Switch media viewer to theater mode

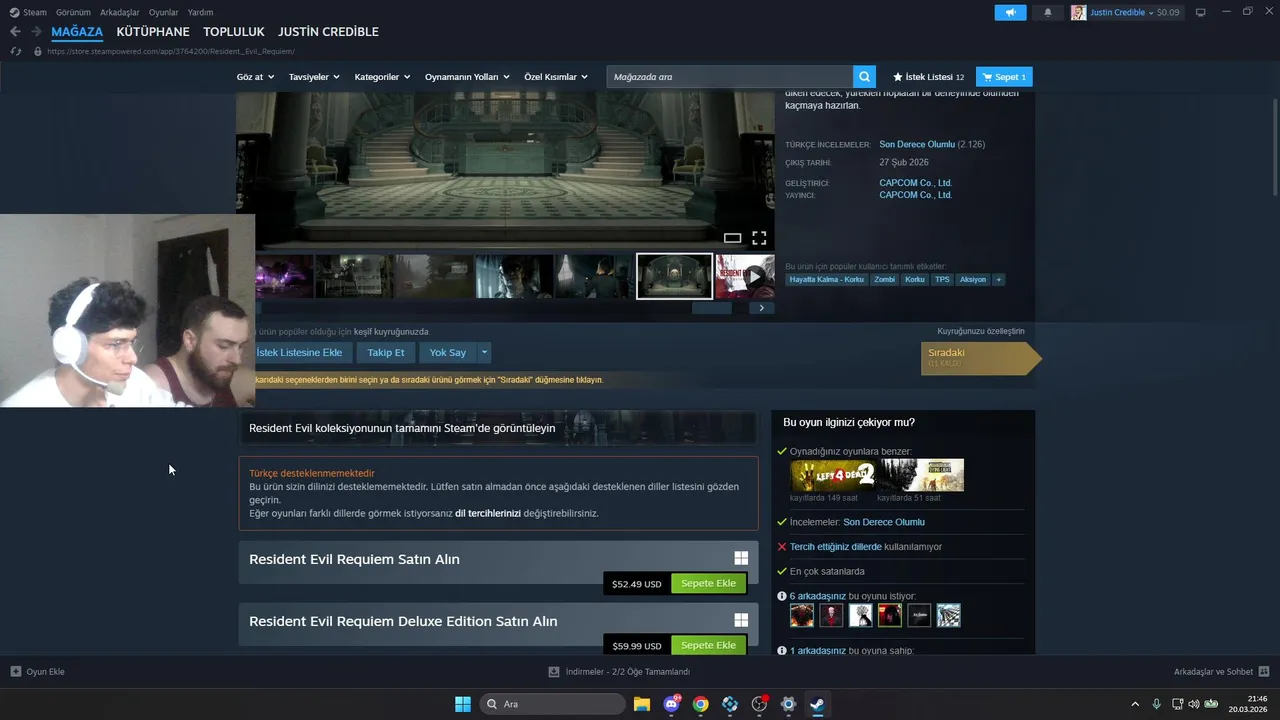(732, 238)
